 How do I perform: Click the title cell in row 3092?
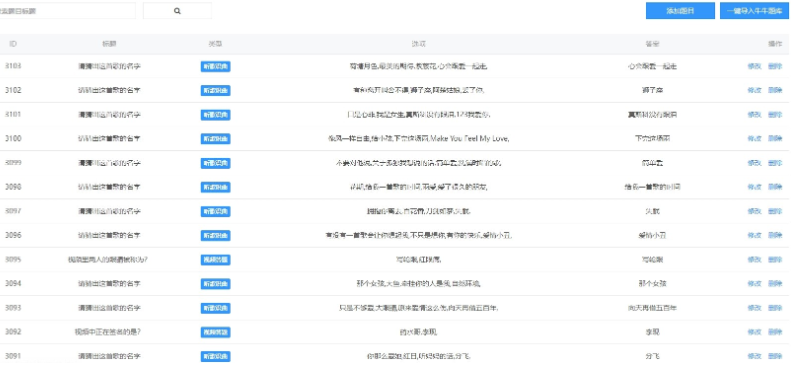pyautogui.click(x=108, y=332)
